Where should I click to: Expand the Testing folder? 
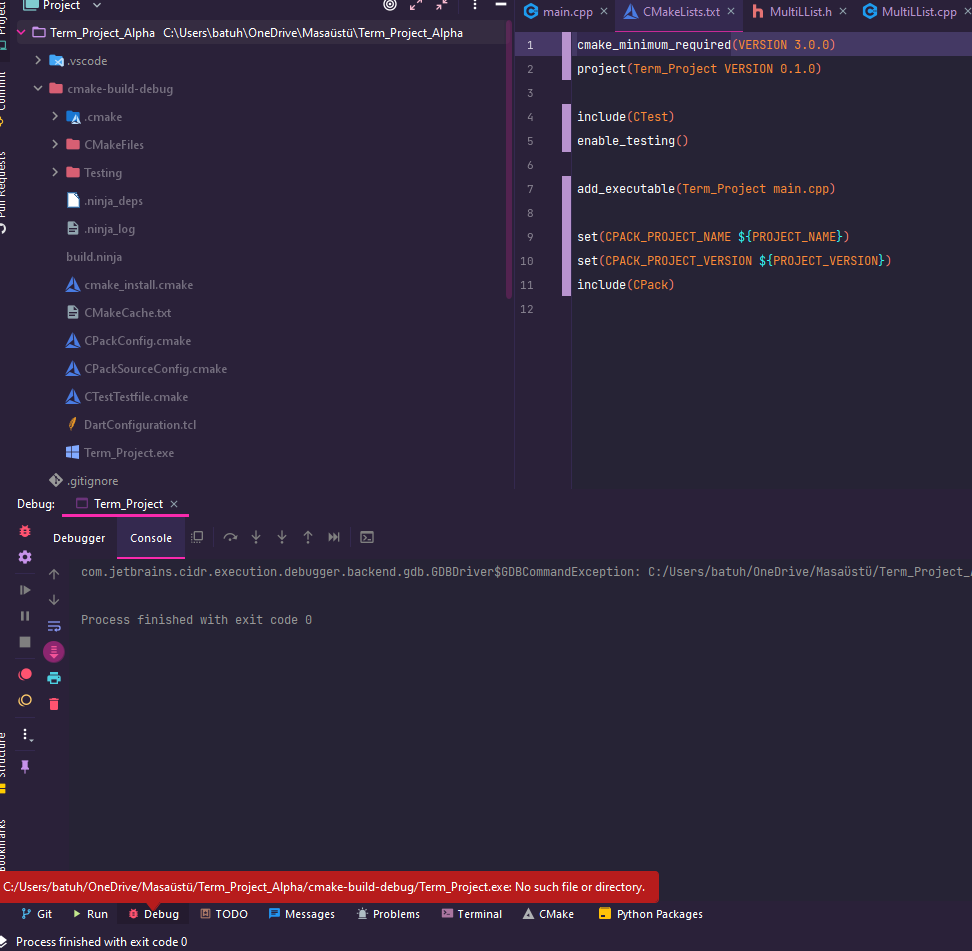55,172
